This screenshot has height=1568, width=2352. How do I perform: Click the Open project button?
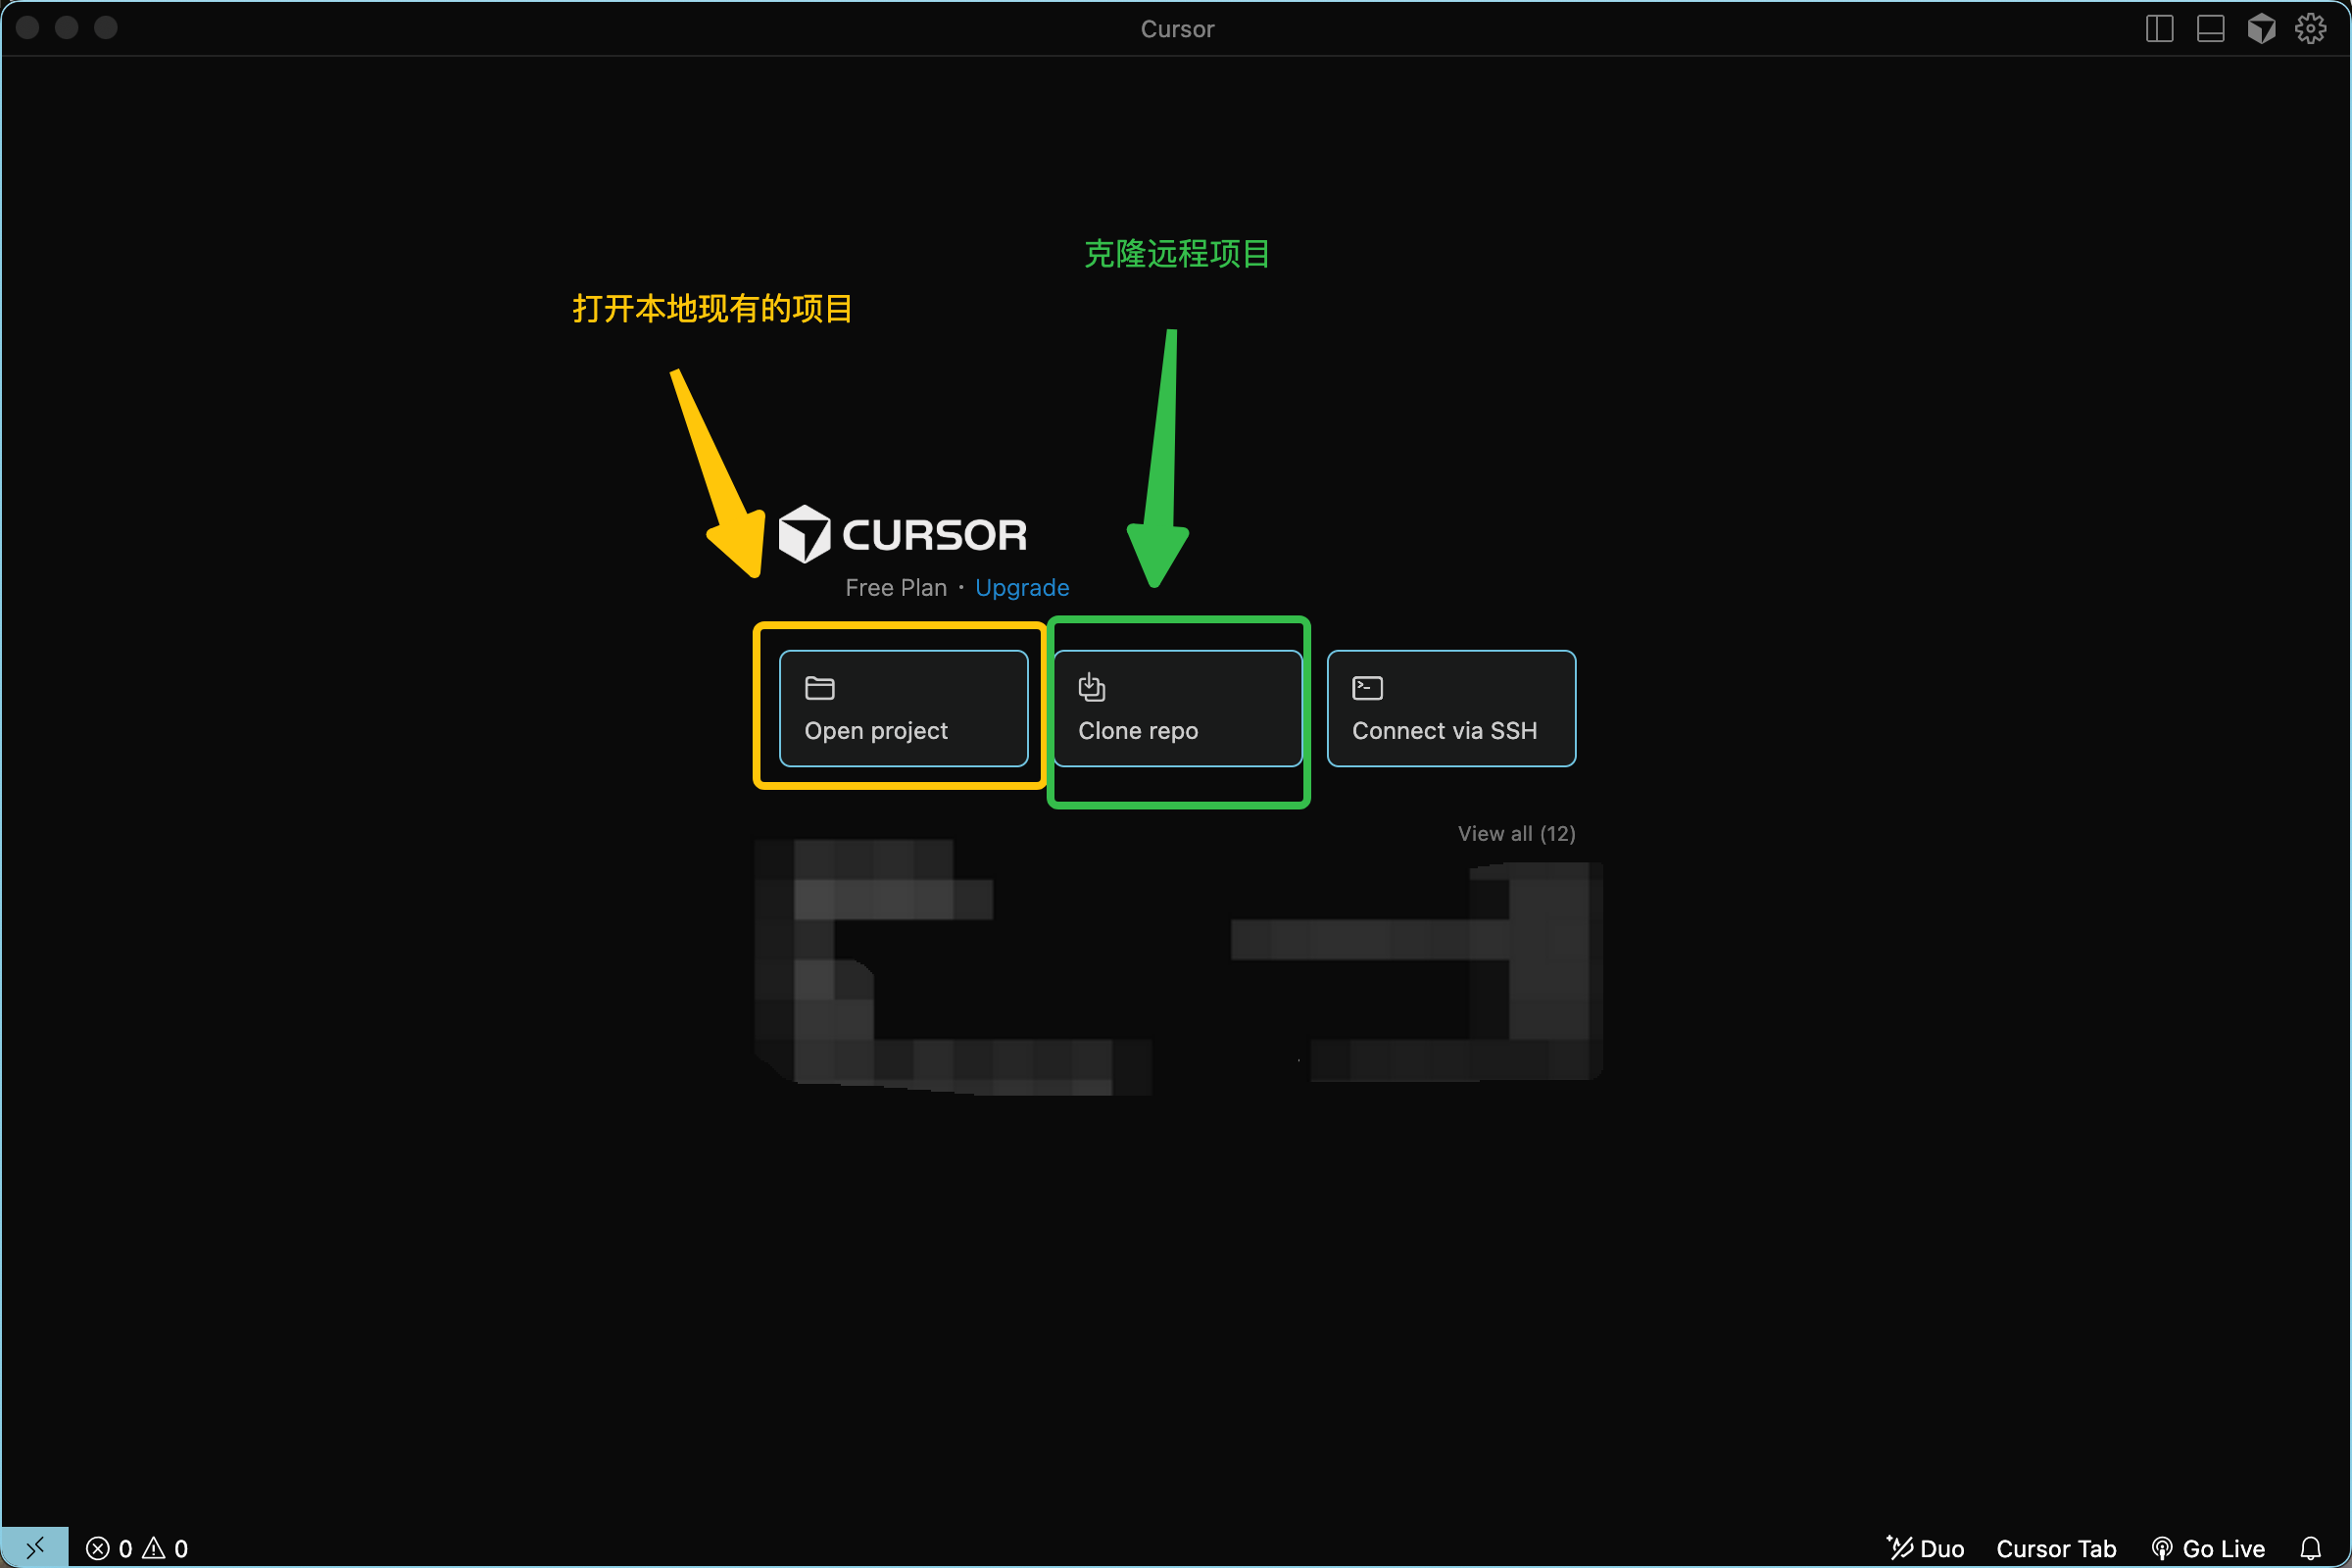[903, 709]
